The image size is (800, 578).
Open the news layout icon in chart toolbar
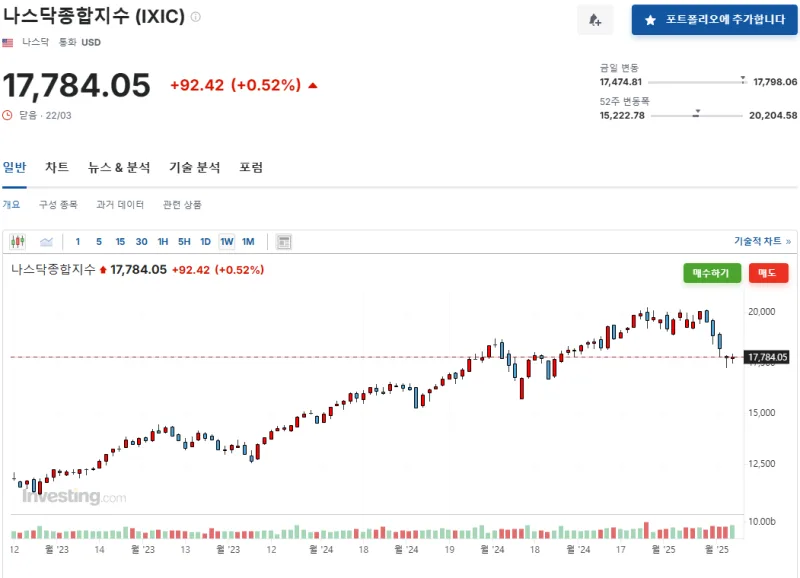(x=284, y=241)
